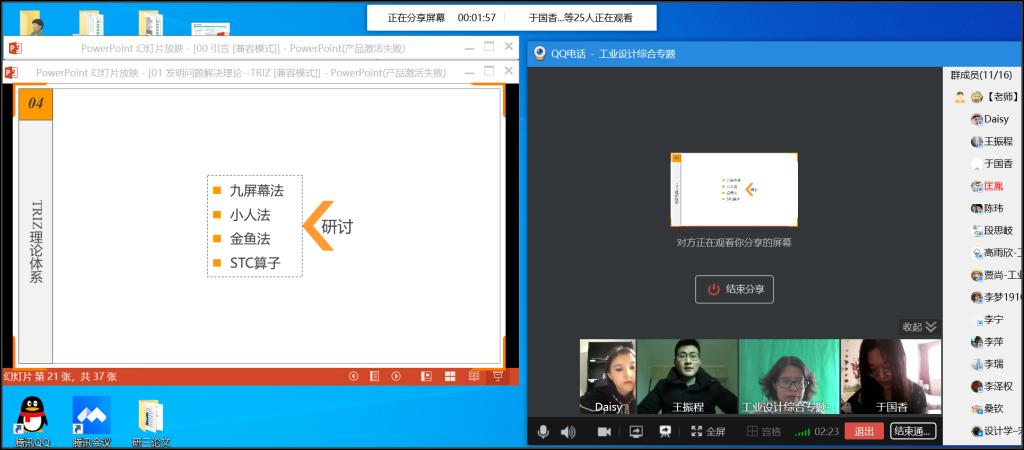Click the screen share icon in call toolbar
The image size is (1024, 450).
tap(636, 432)
